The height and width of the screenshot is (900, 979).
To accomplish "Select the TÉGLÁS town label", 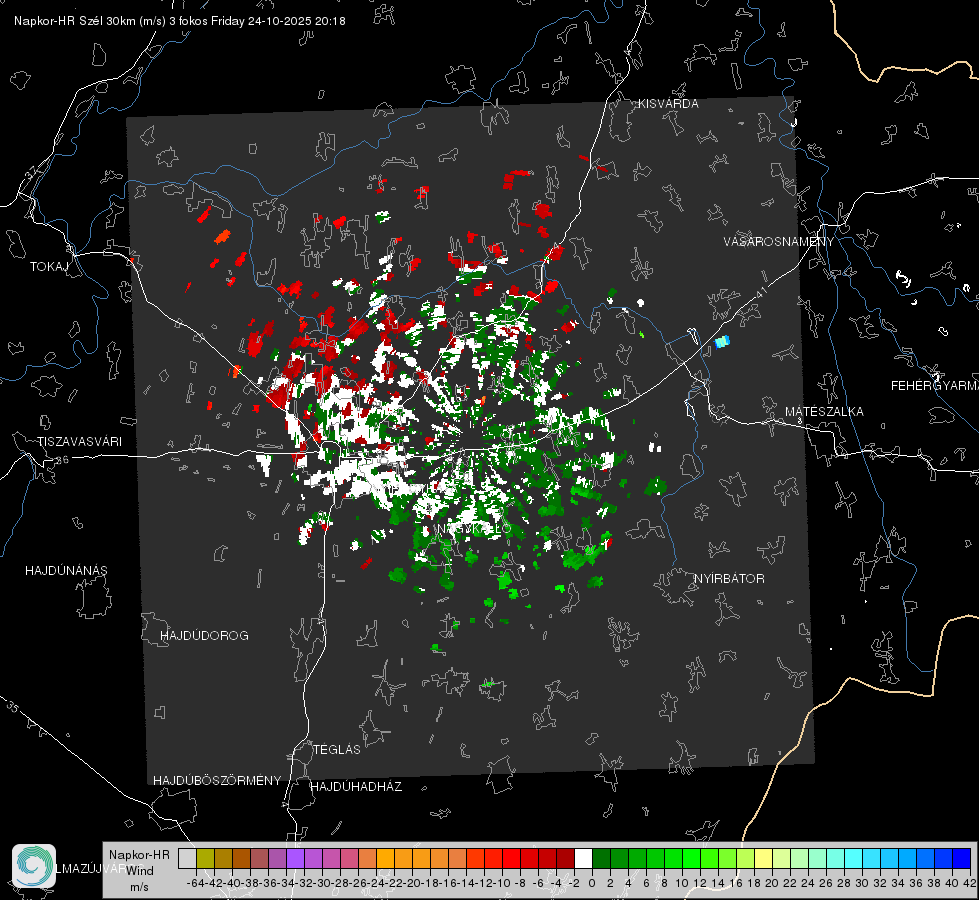I will click(x=337, y=749).
